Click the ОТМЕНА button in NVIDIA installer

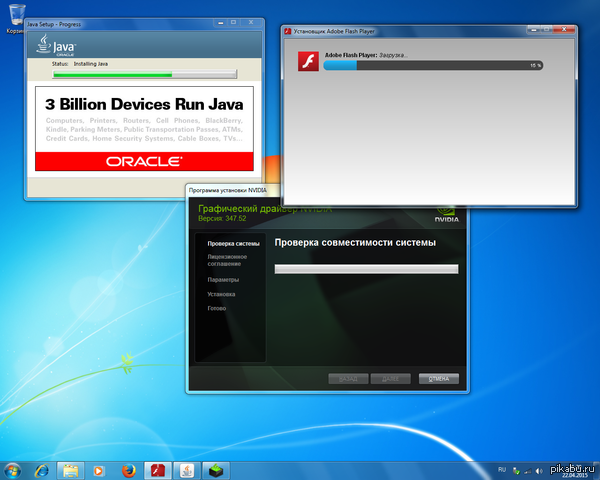(439, 379)
